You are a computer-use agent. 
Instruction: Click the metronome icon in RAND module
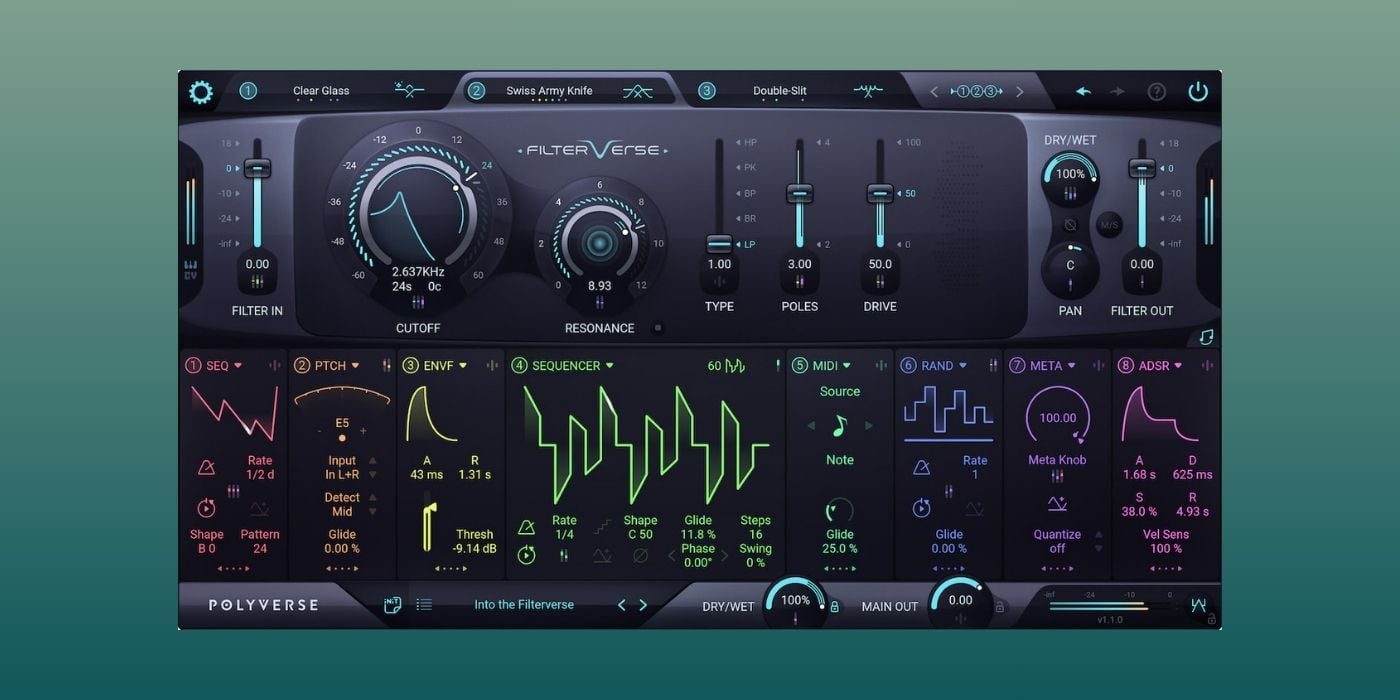coord(921,467)
